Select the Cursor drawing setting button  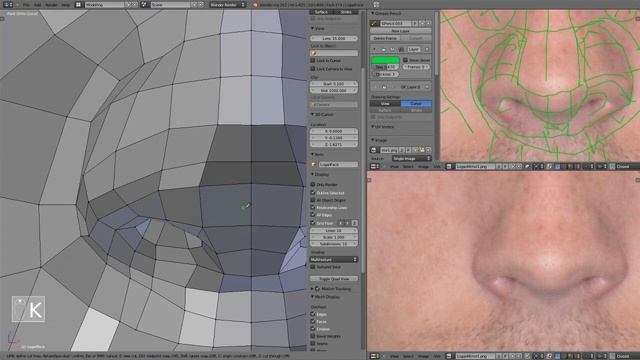point(416,104)
